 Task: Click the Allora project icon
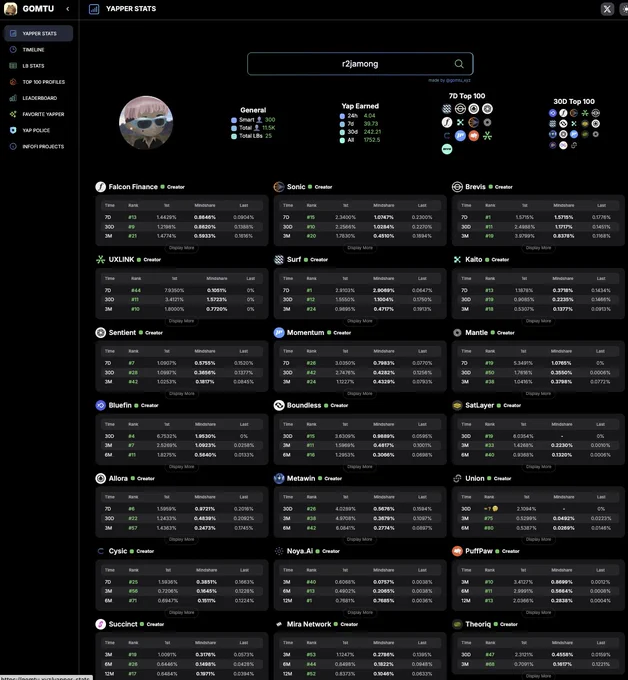pos(101,478)
